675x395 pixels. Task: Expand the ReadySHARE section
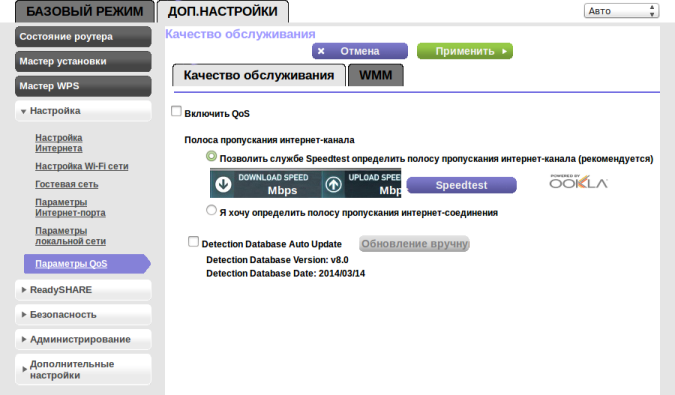click(83, 290)
